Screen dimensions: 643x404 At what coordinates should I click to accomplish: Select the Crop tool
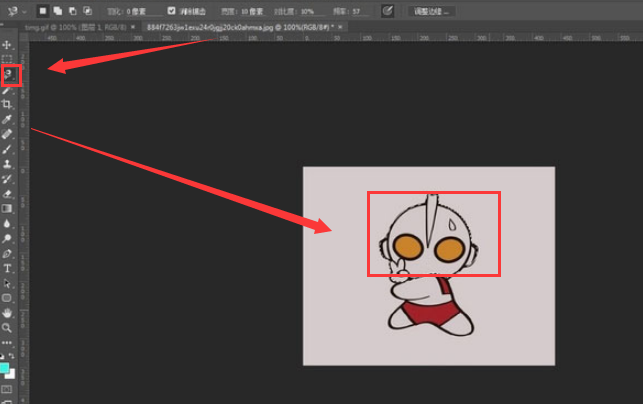pyautogui.click(x=7, y=104)
